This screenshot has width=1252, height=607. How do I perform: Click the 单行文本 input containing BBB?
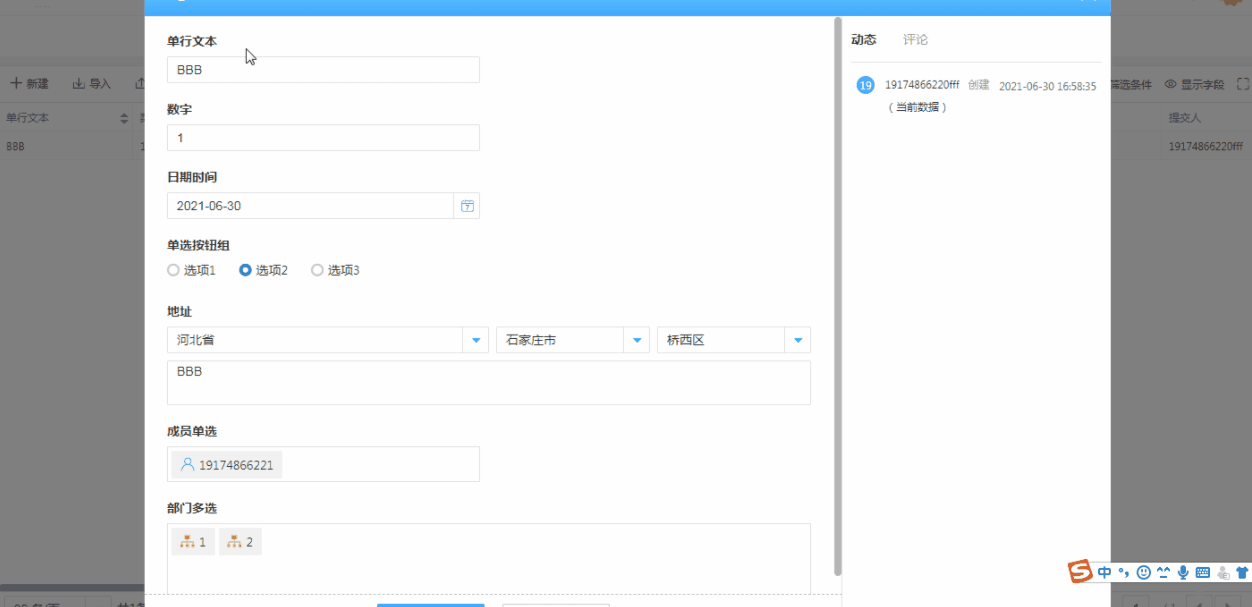coord(323,70)
